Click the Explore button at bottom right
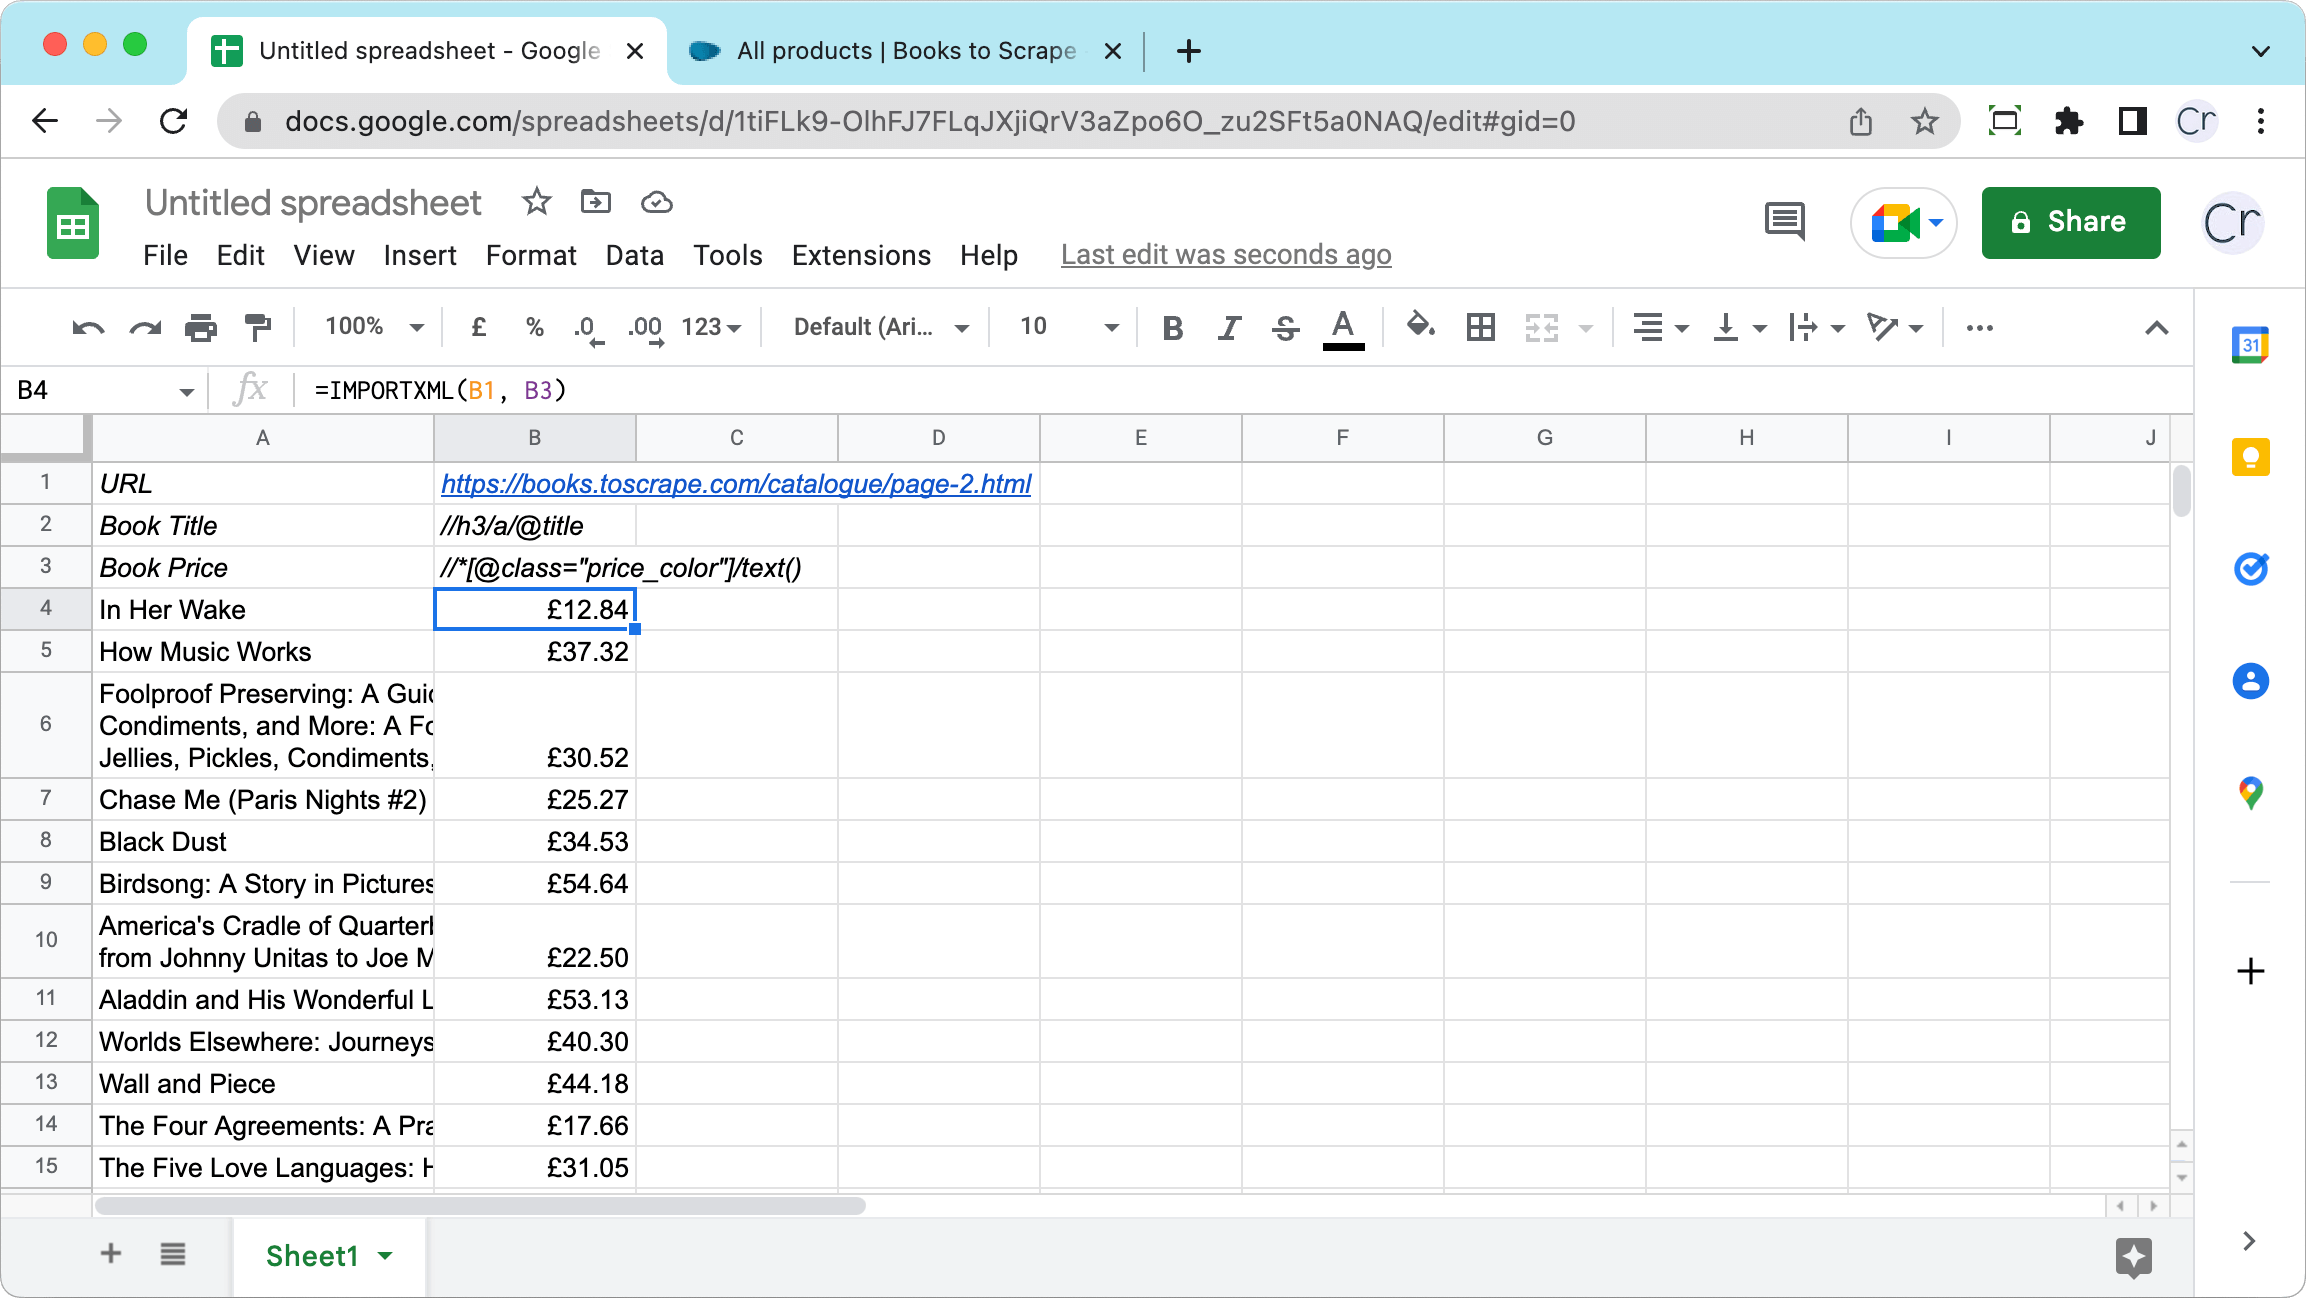This screenshot has height=1298, width=2306. [2133, 1257]
